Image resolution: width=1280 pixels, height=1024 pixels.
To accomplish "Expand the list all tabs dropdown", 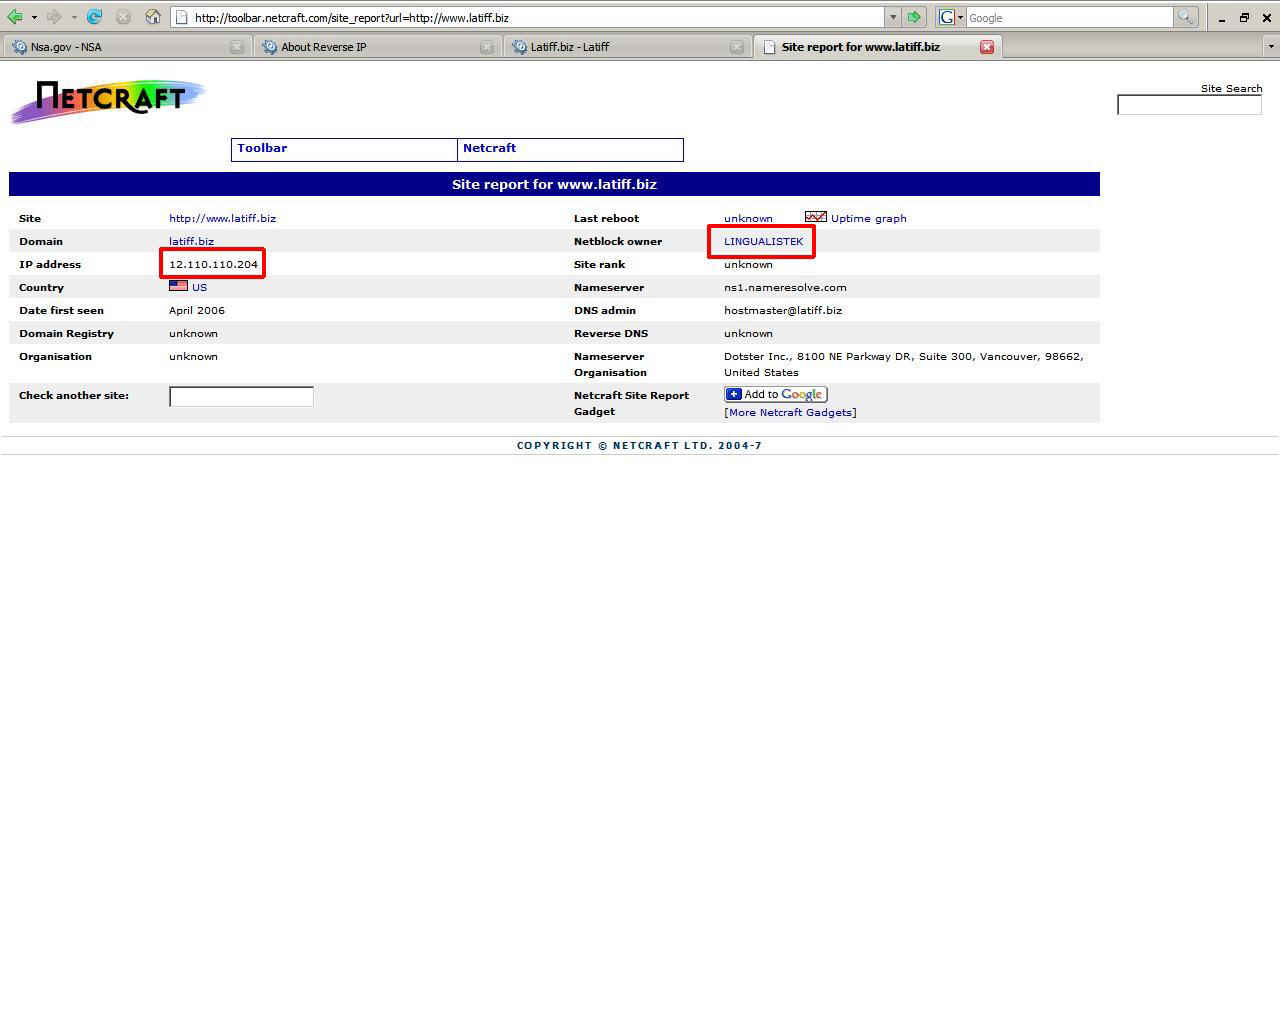I will point(1271,47).
